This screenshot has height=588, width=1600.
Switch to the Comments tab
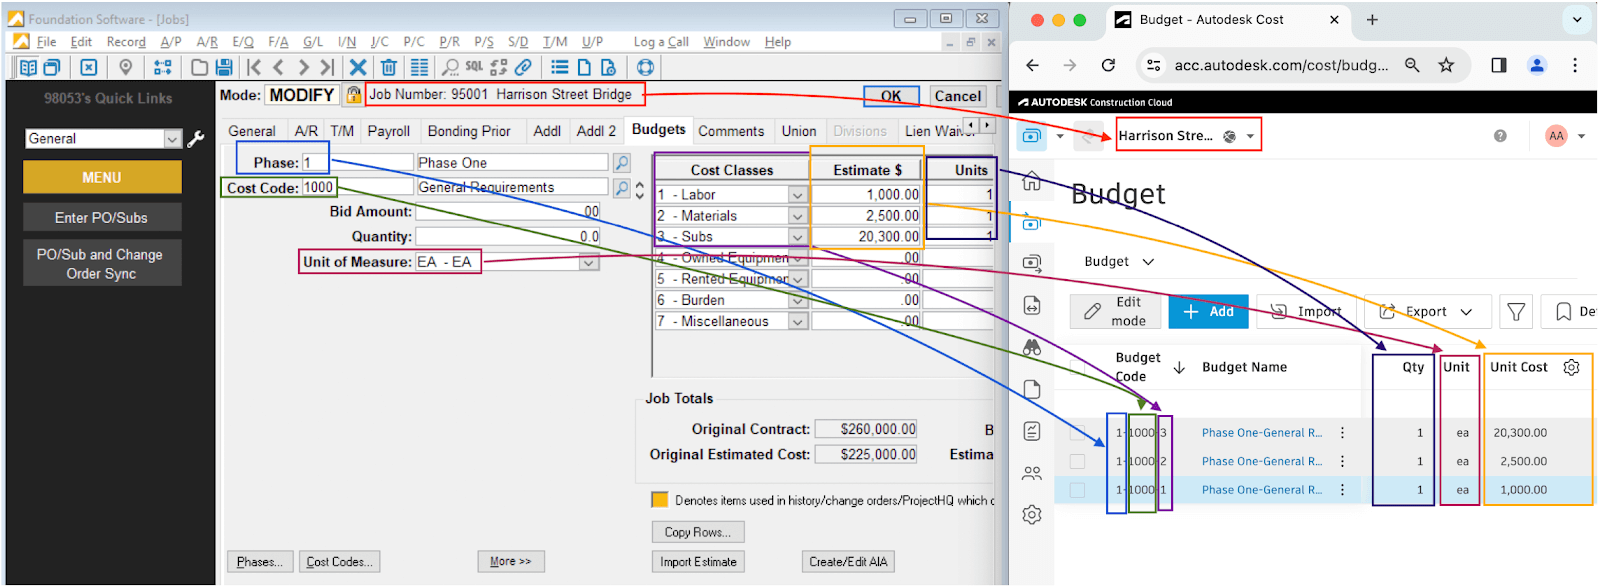coord(731,131)
